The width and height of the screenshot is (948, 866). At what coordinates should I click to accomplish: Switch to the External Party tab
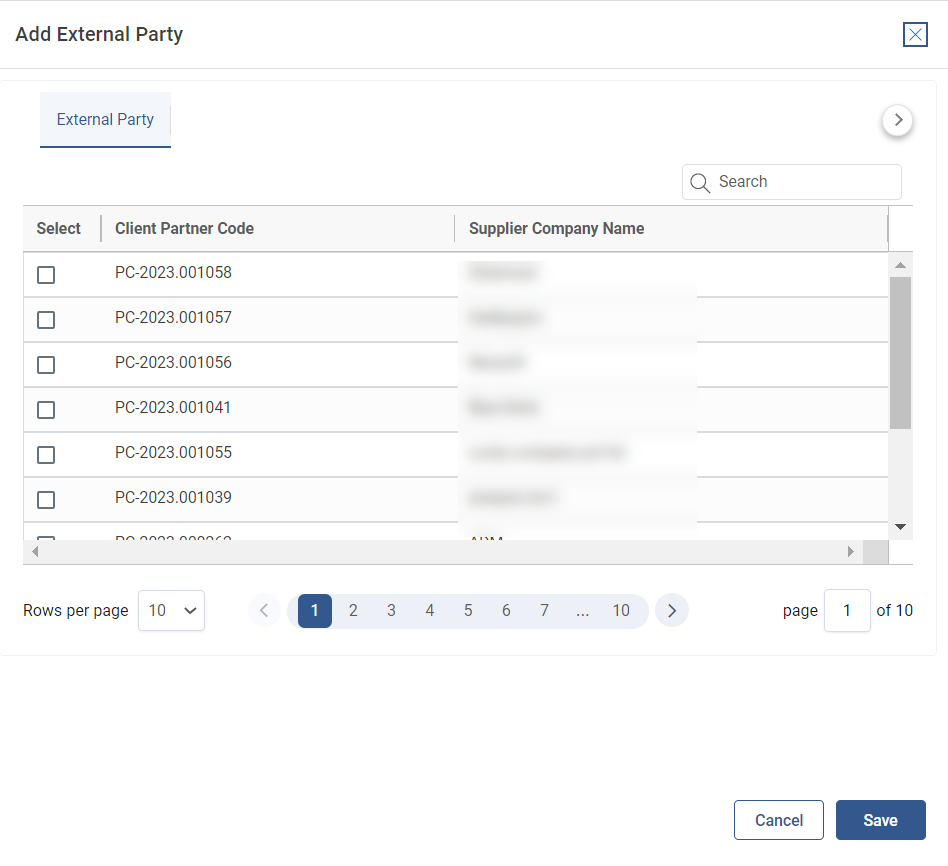105,120
